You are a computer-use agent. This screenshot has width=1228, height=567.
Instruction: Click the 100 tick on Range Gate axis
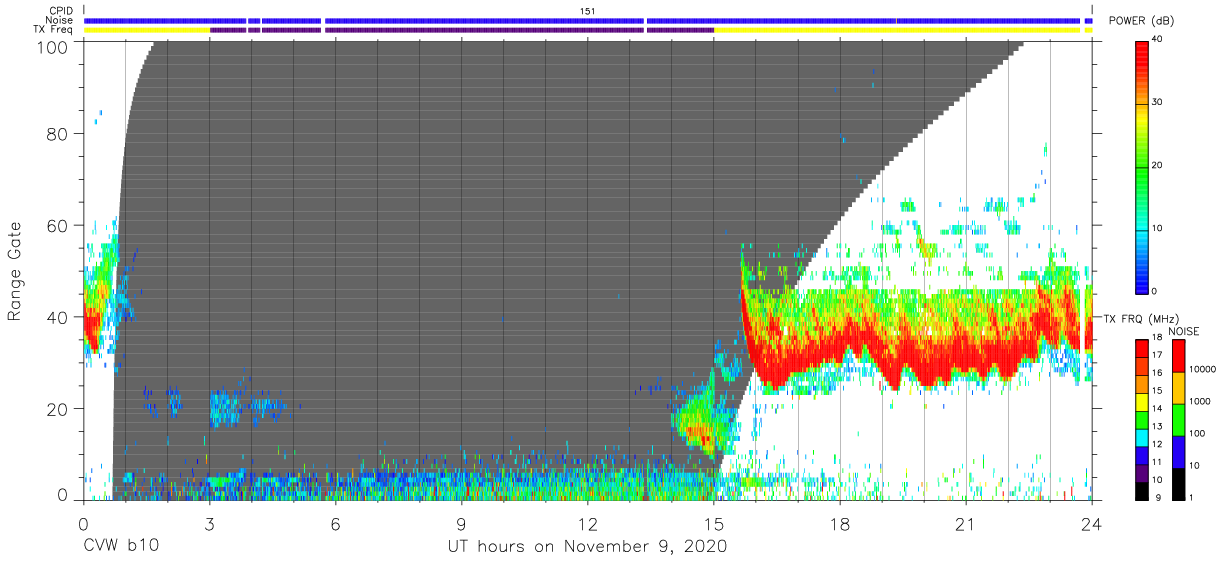tap(54, 48)
